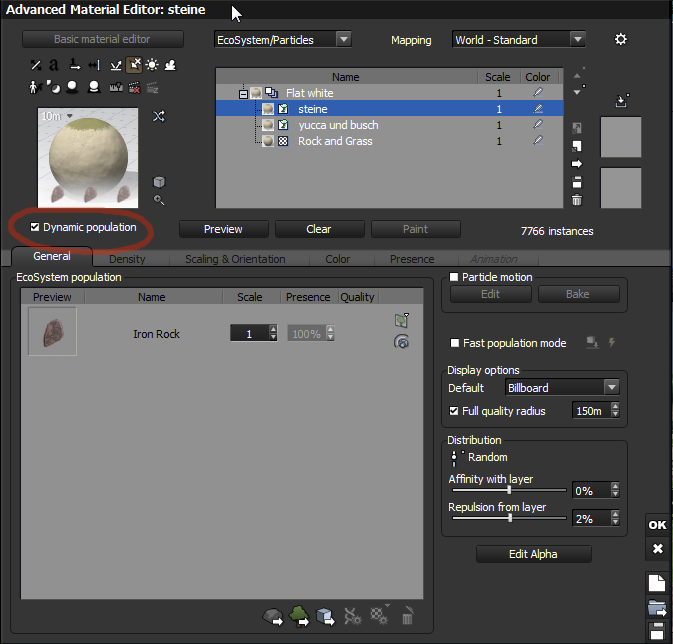Zoom the material preview (magnifier icon)
Image resolution: width=673 pixels, height=644 pixels.
coord(159,200)
